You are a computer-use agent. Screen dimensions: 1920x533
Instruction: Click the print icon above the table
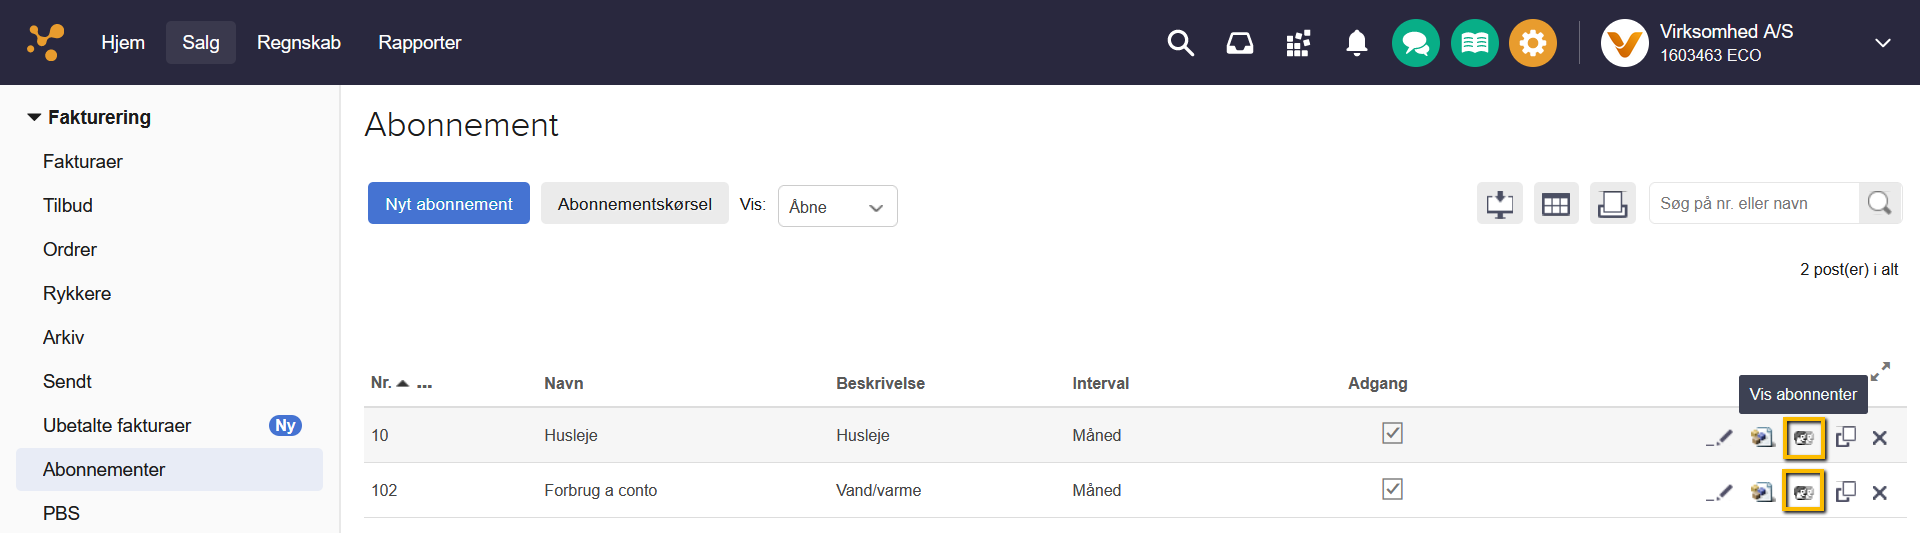coord(1612,204)
